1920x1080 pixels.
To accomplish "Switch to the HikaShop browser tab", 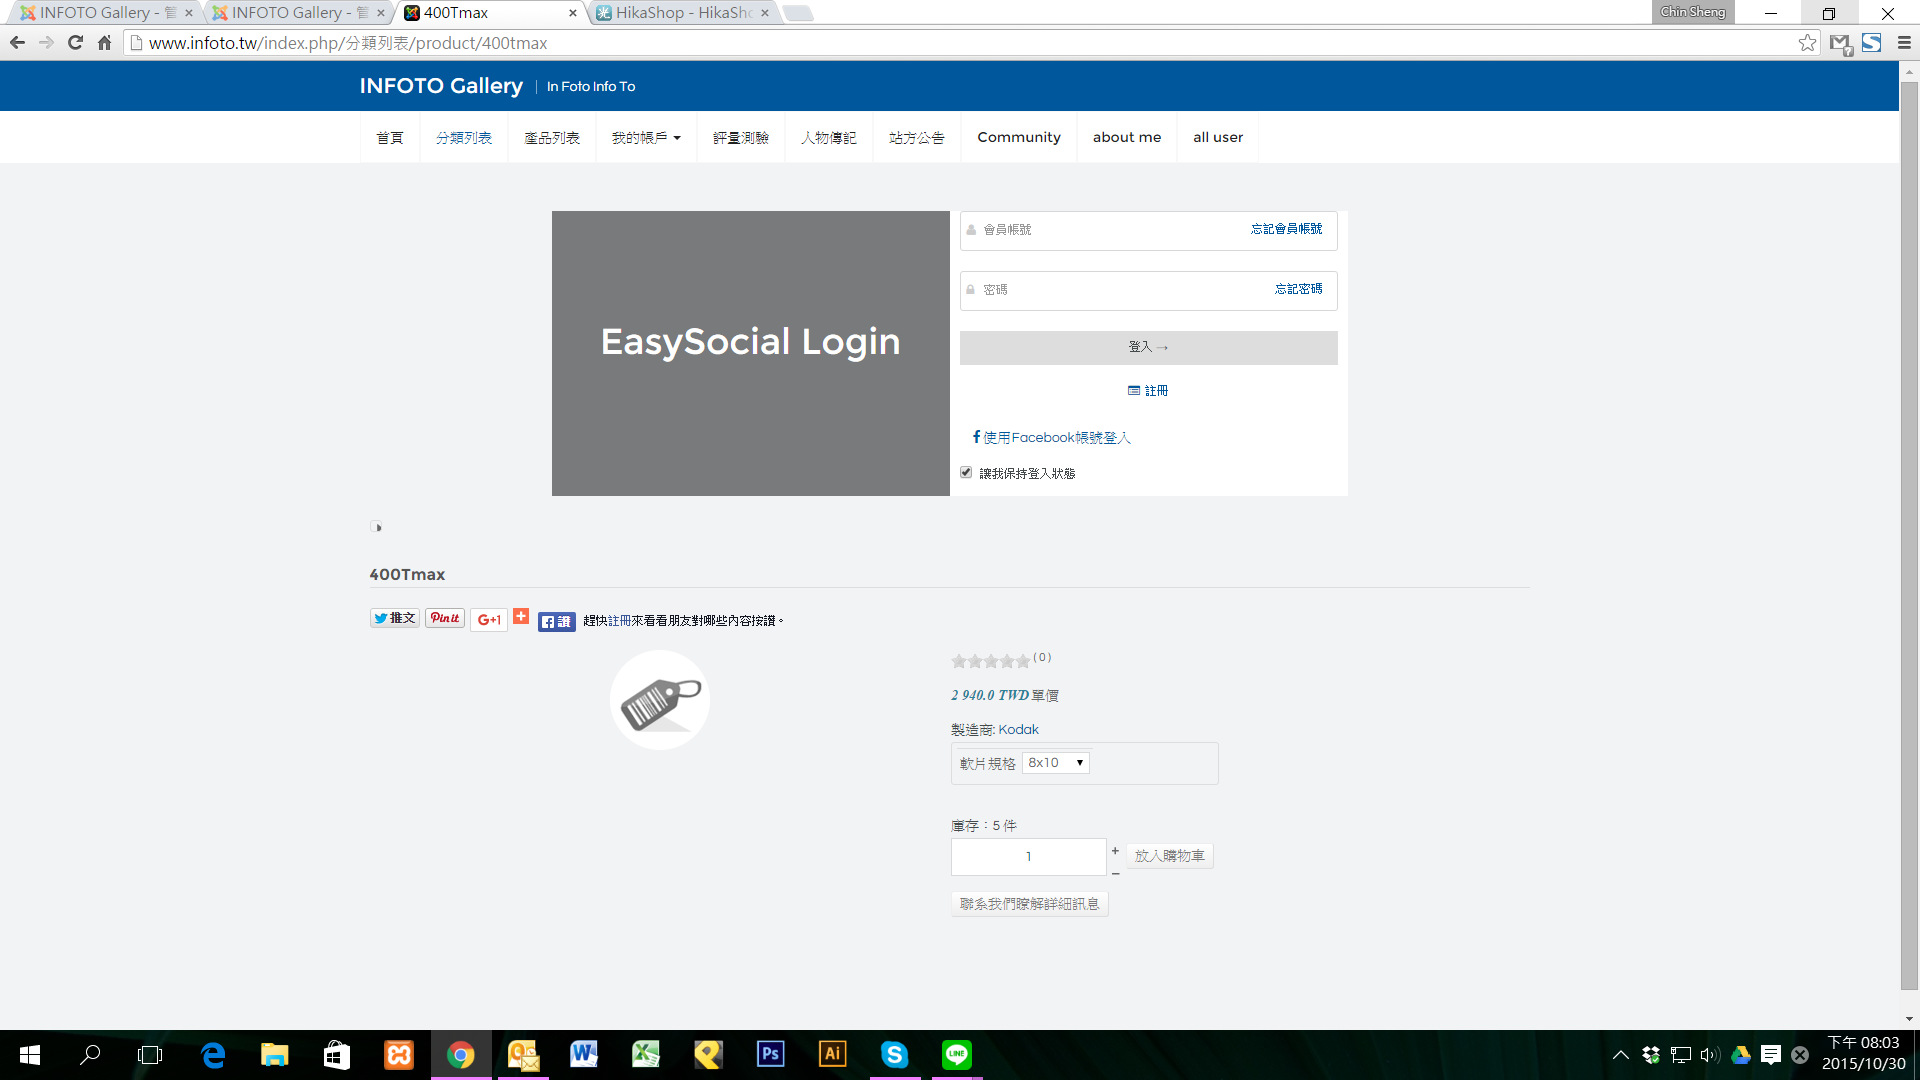I will click(682, 13).
